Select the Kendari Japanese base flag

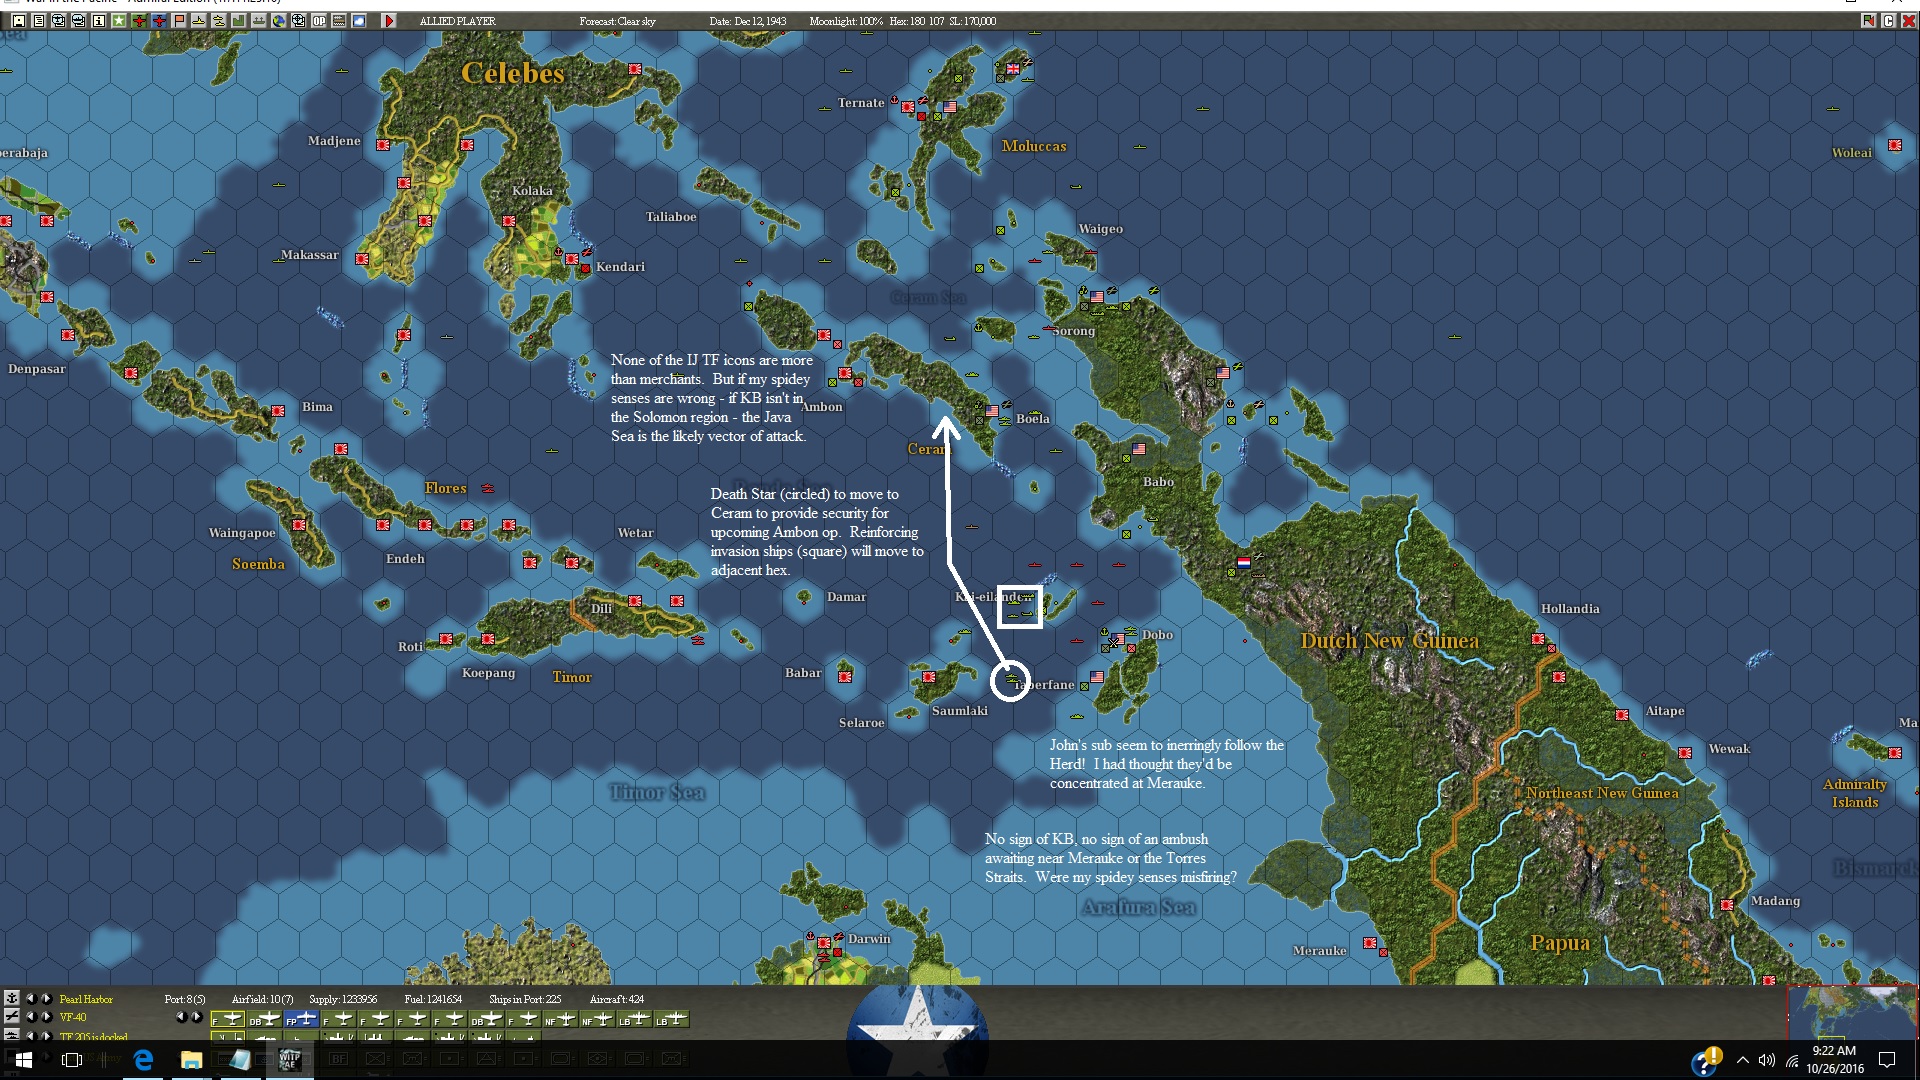click(x=572, y=259)
